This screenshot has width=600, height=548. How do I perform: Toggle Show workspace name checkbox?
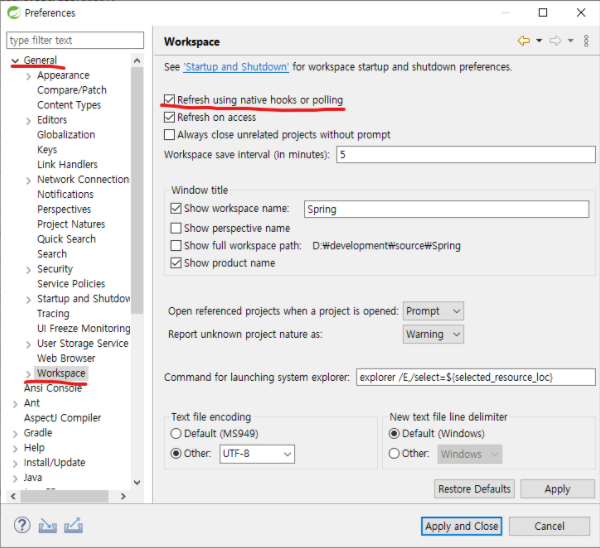tap(176, 208)
